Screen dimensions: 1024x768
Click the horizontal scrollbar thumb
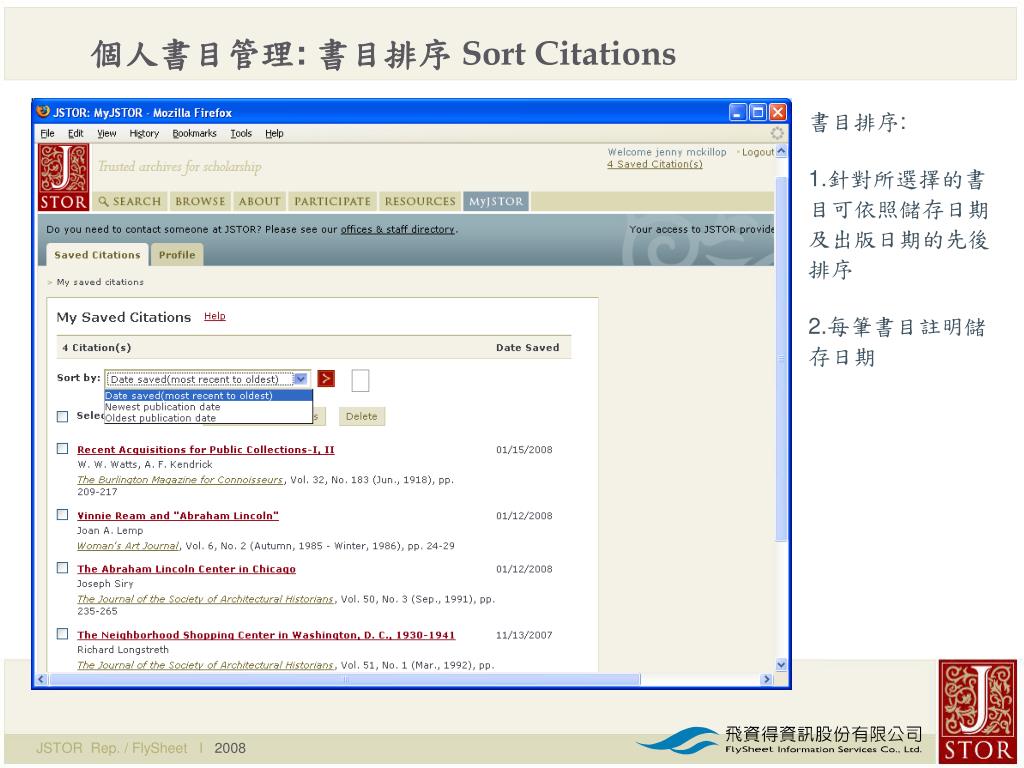(345, 679)
